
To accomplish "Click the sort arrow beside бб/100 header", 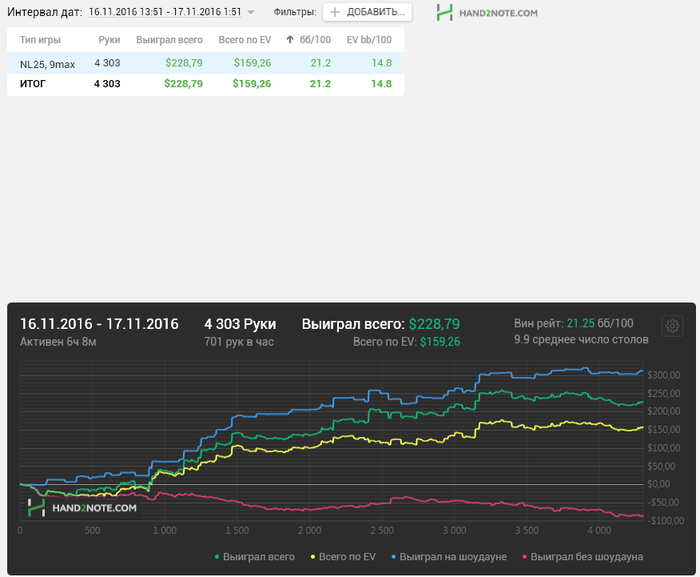I will coord(290,40).
